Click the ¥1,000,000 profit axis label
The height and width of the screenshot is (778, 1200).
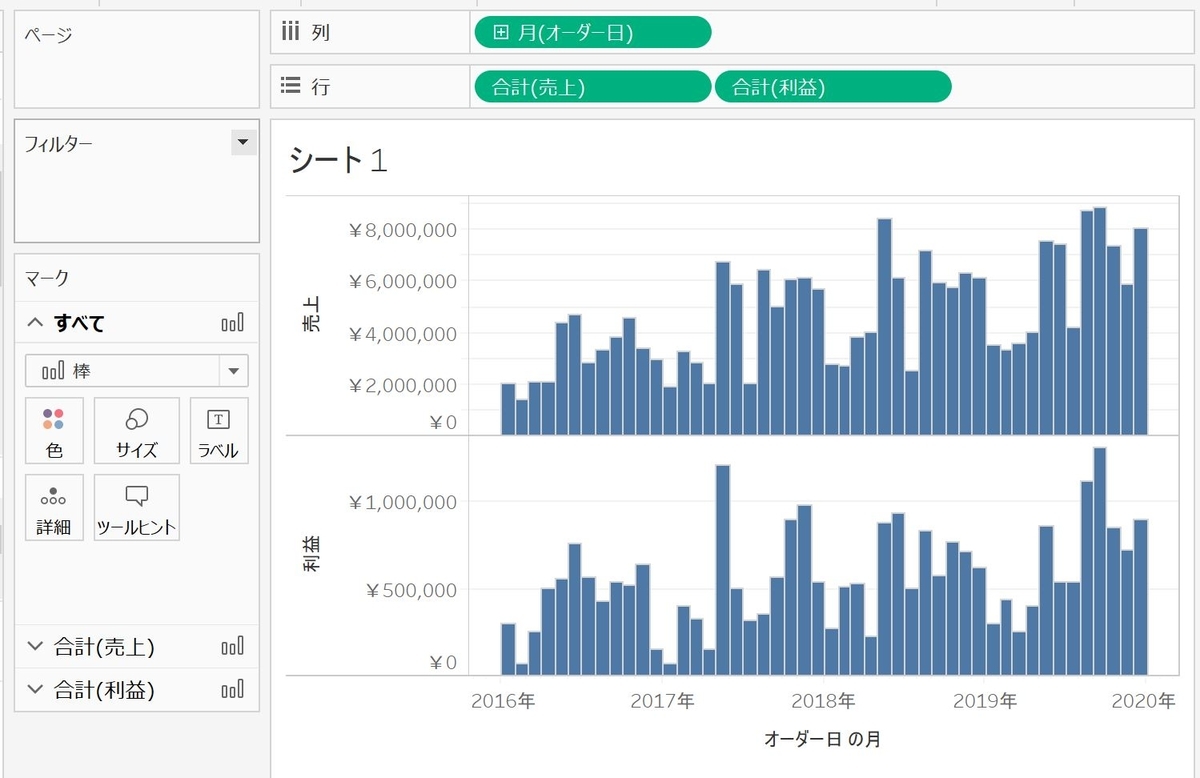click(x=402, y=502)
